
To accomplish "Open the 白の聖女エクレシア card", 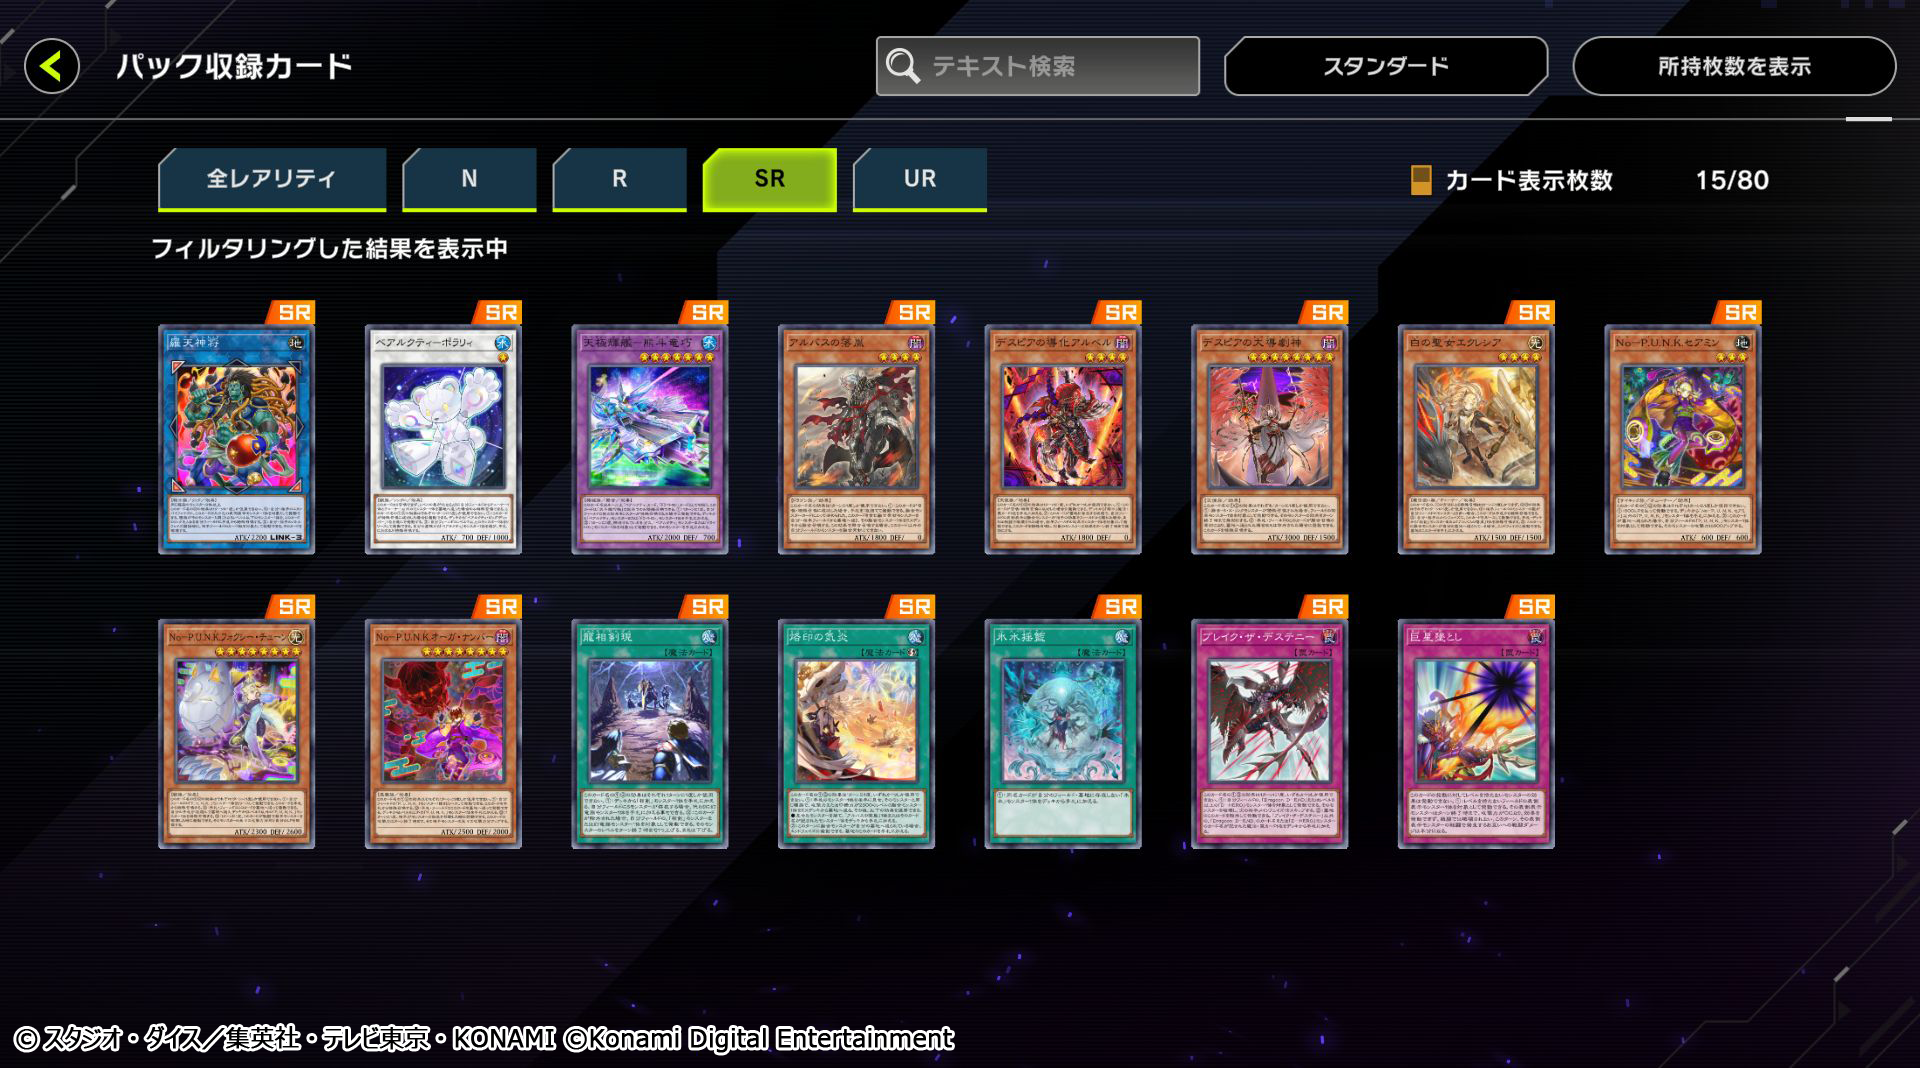I will point(1476,439).
